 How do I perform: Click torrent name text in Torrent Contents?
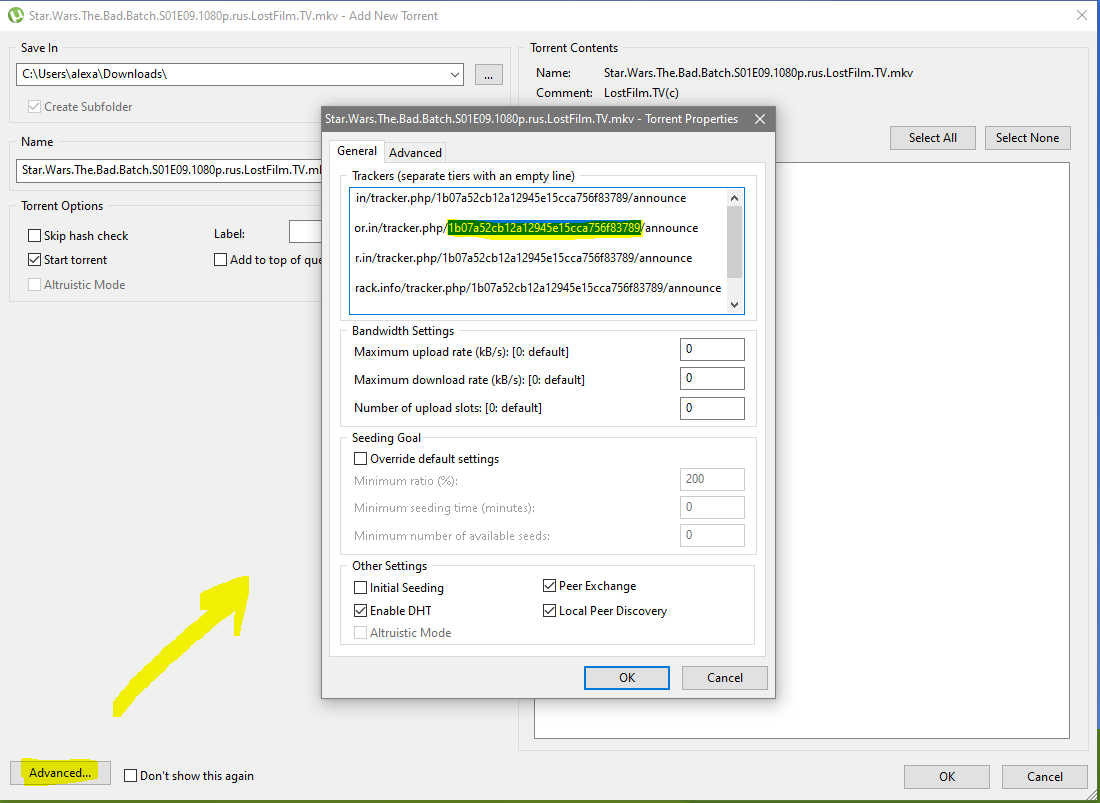point(758,73)
